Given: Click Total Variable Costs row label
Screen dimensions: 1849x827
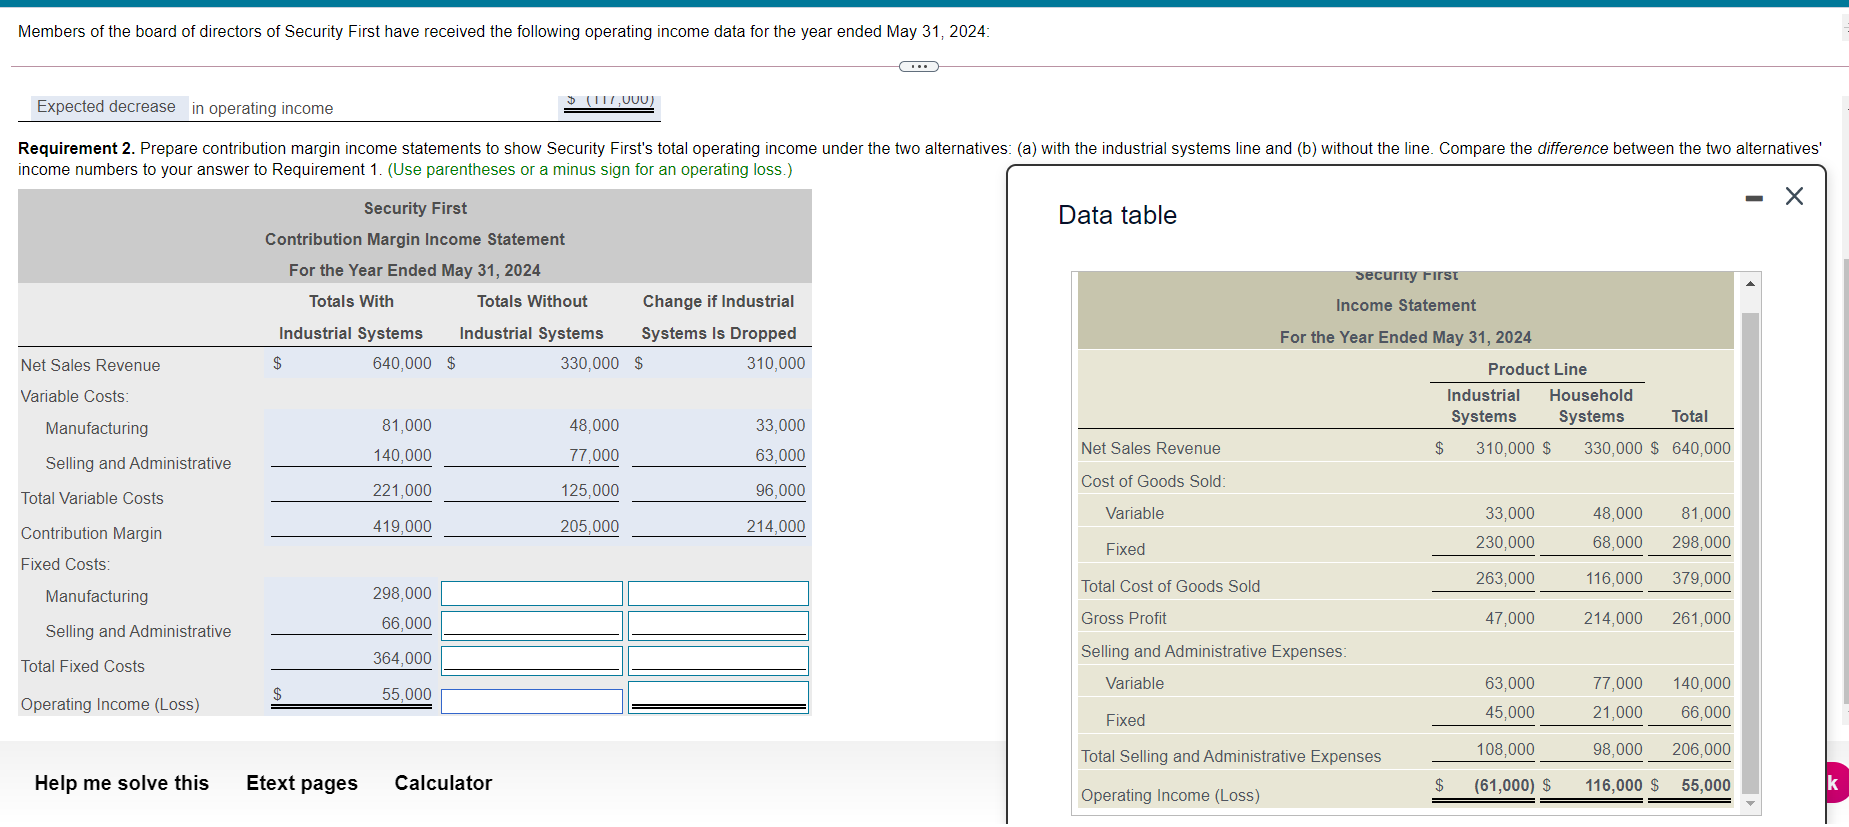Looking at the screenshot, I should [x=92, y=498].
